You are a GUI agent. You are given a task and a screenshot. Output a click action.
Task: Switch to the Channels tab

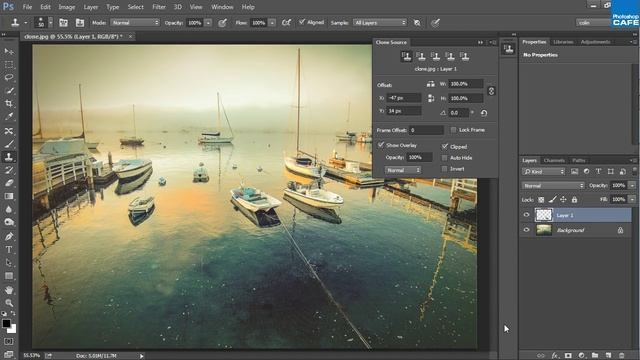pos(554,160)
